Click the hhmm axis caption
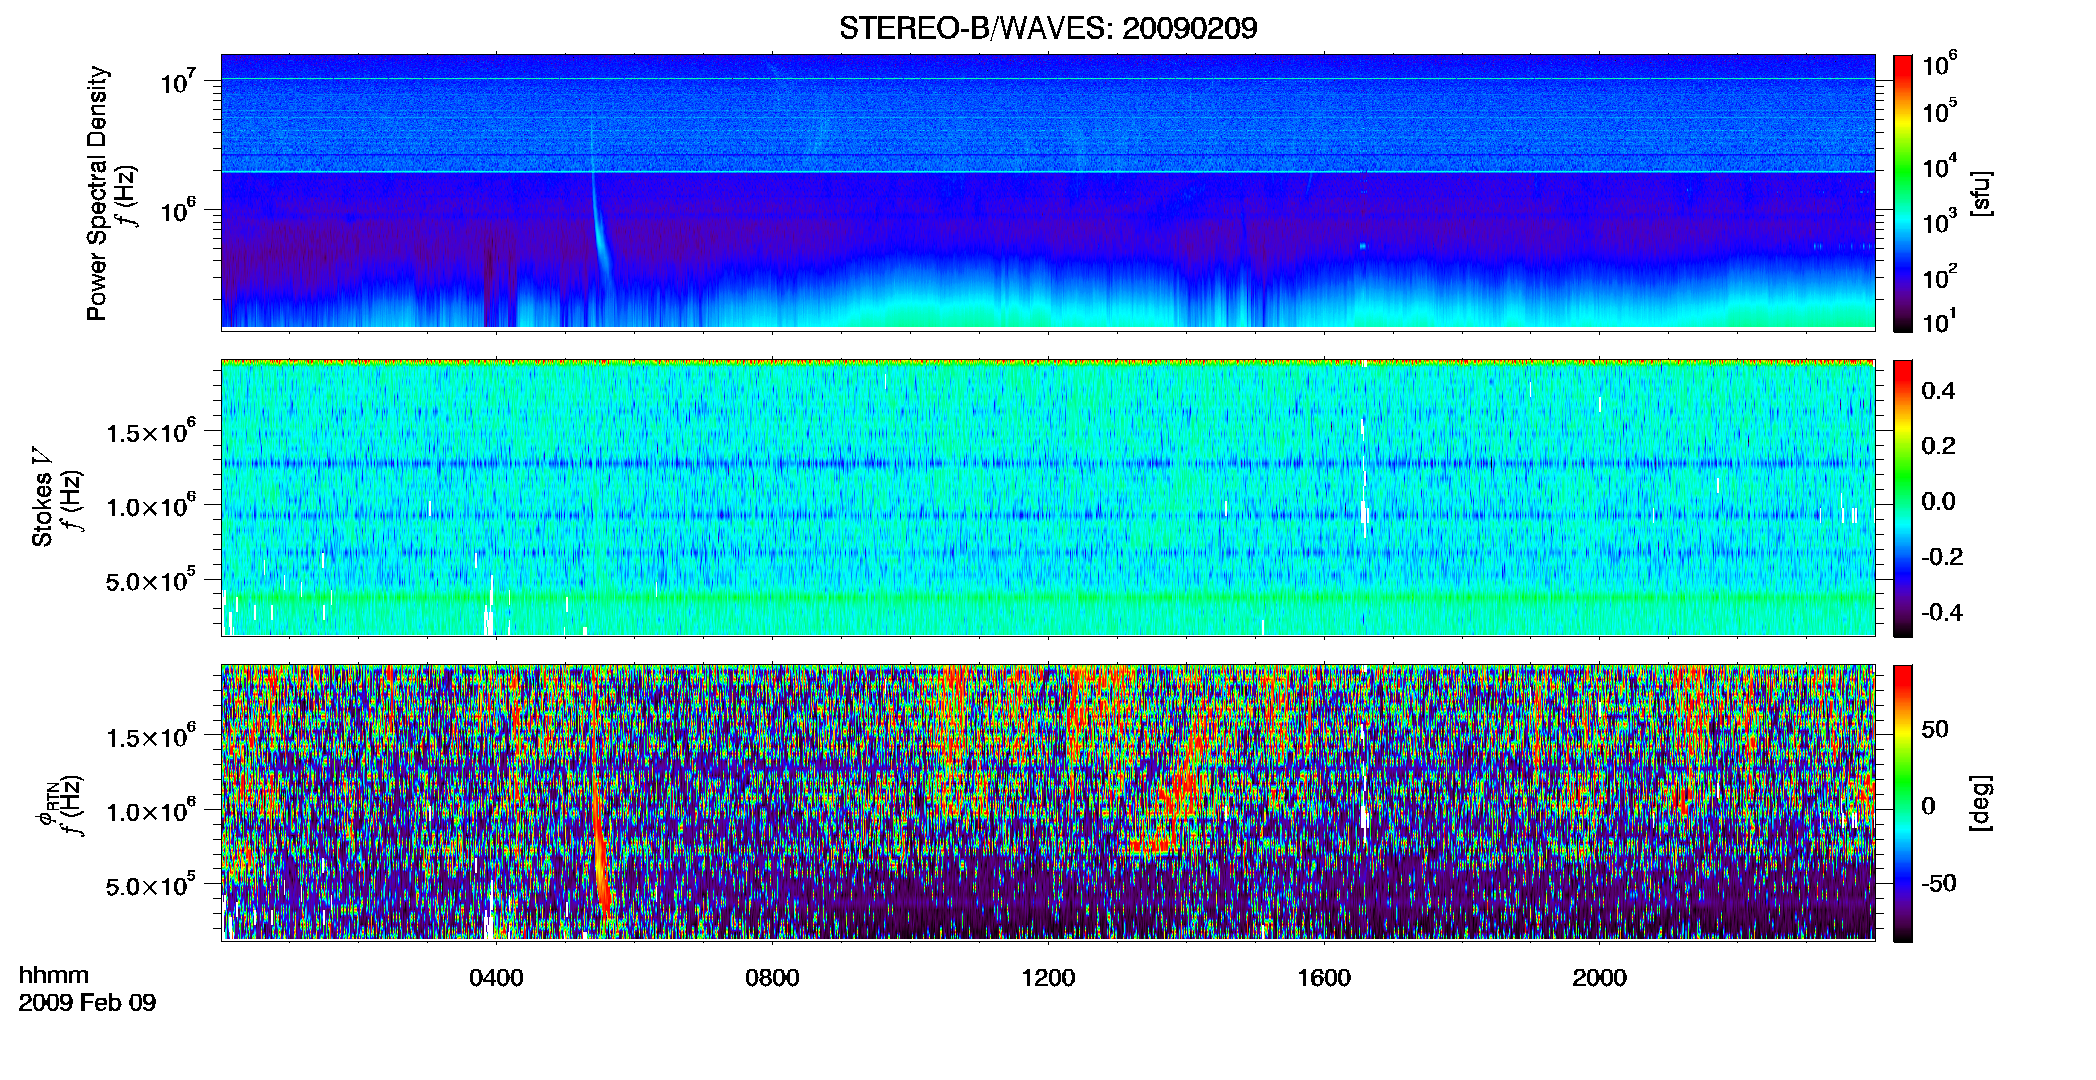Viewport: 2096px width, 1080px height. (54, 975)
